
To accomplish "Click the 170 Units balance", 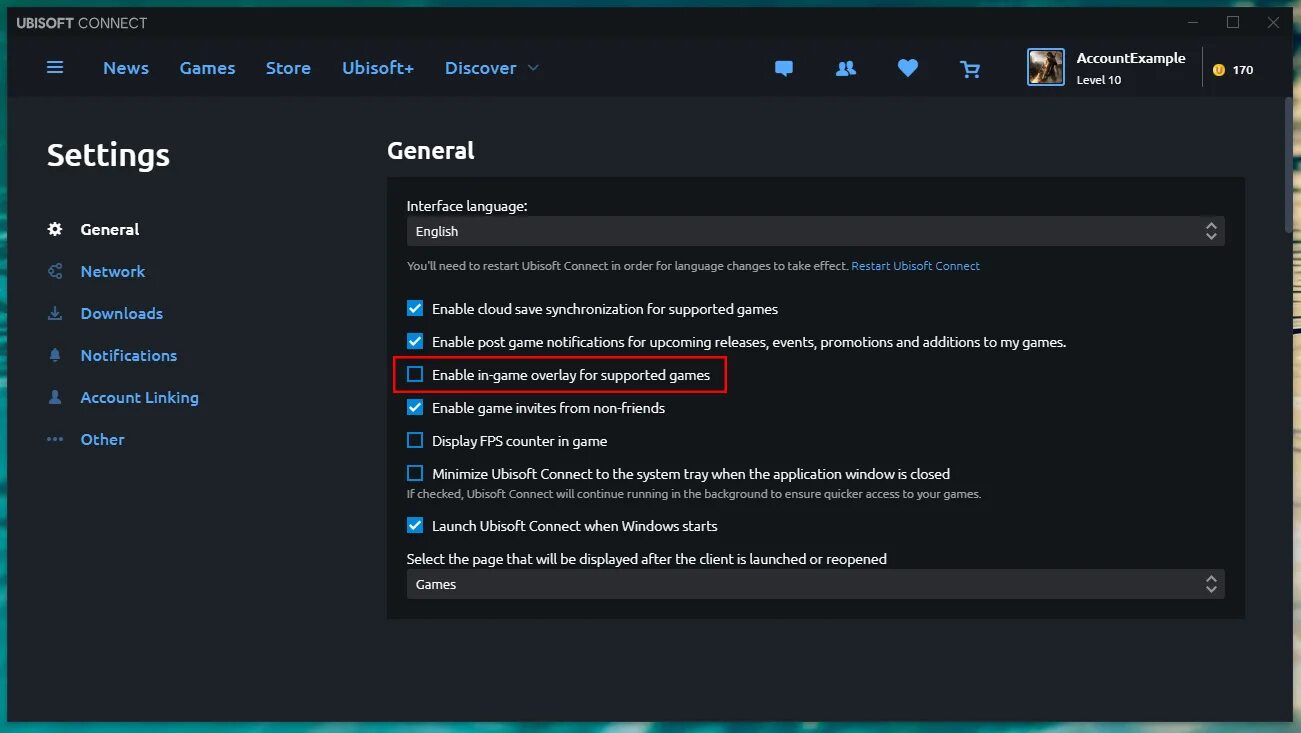I will (x=1243, y=70).
